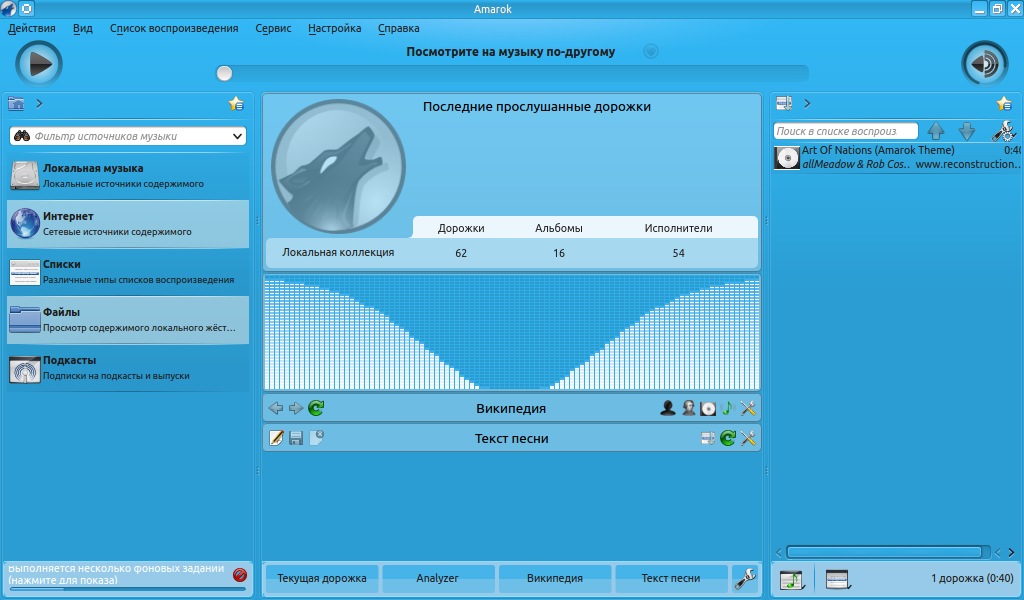
Task: Configure applets with the wrench icon
Action: tap(745, 578)
